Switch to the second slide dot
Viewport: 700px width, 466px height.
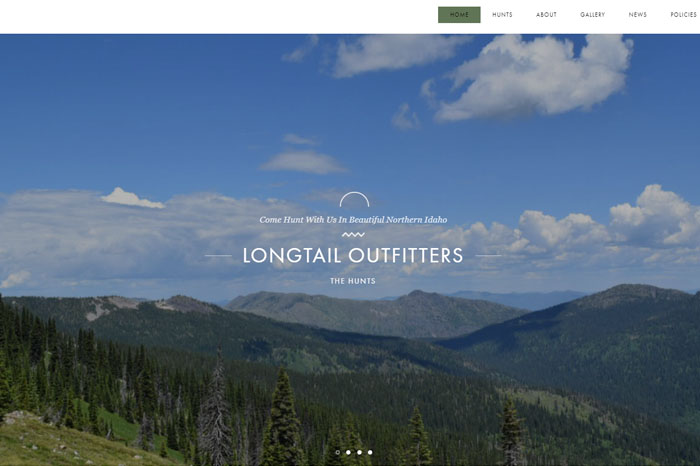348,452
